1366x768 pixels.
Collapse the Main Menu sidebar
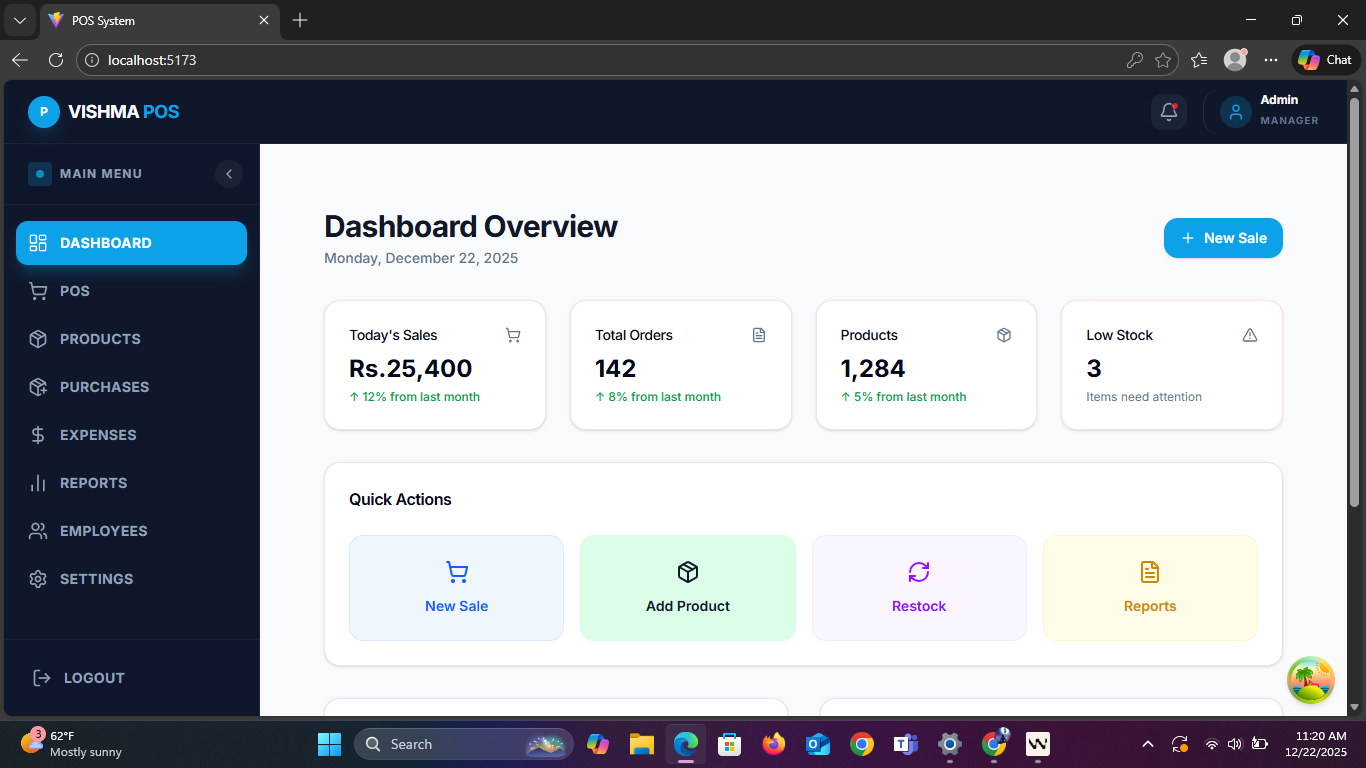(x=229, y=174)
